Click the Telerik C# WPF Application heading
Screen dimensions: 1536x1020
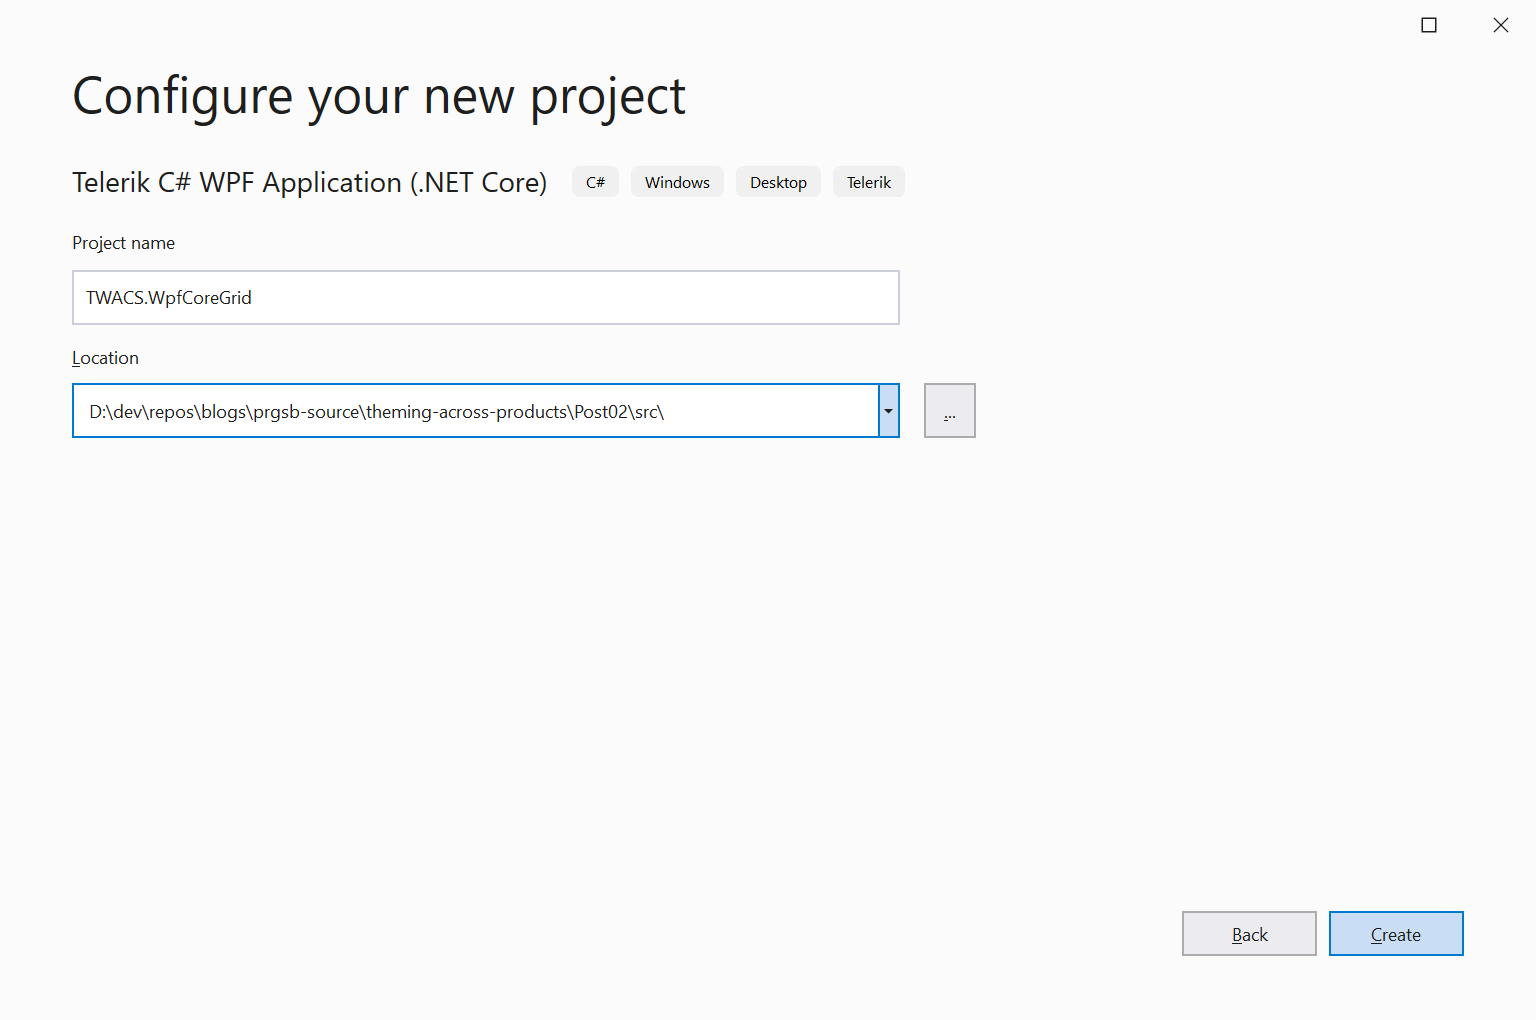[309, 182]
